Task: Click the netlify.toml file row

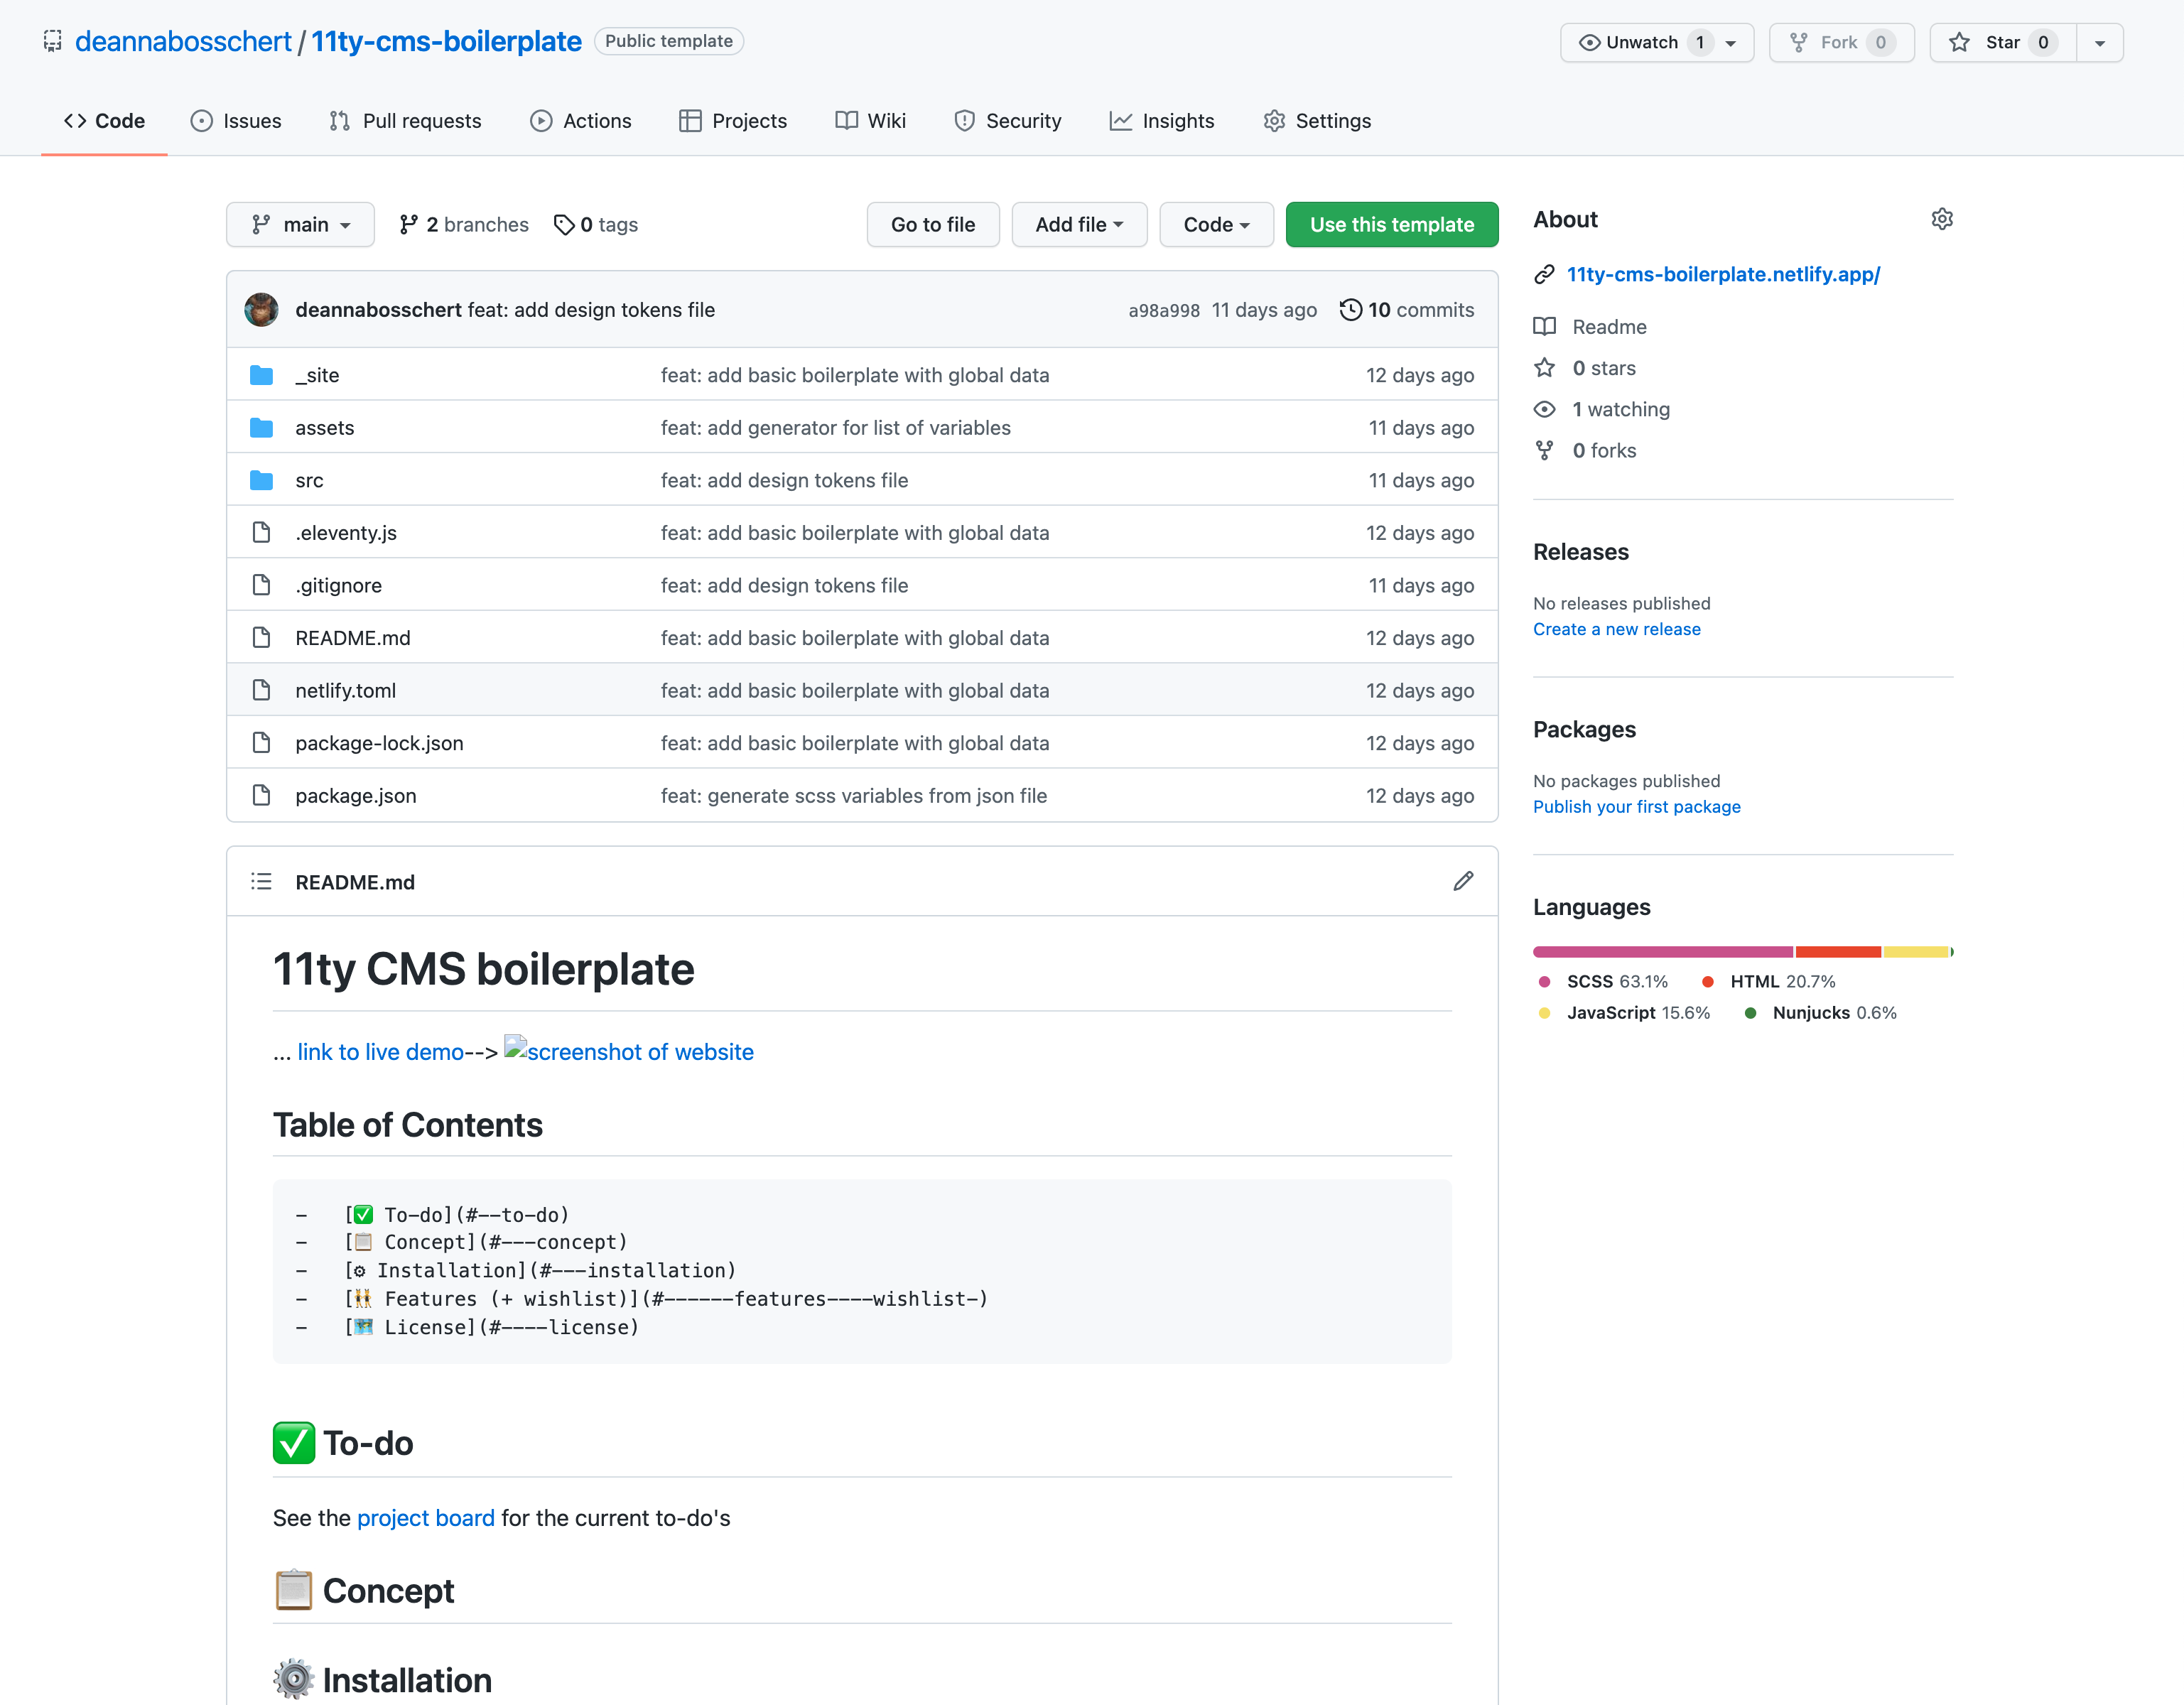Action: coord(345,690)
